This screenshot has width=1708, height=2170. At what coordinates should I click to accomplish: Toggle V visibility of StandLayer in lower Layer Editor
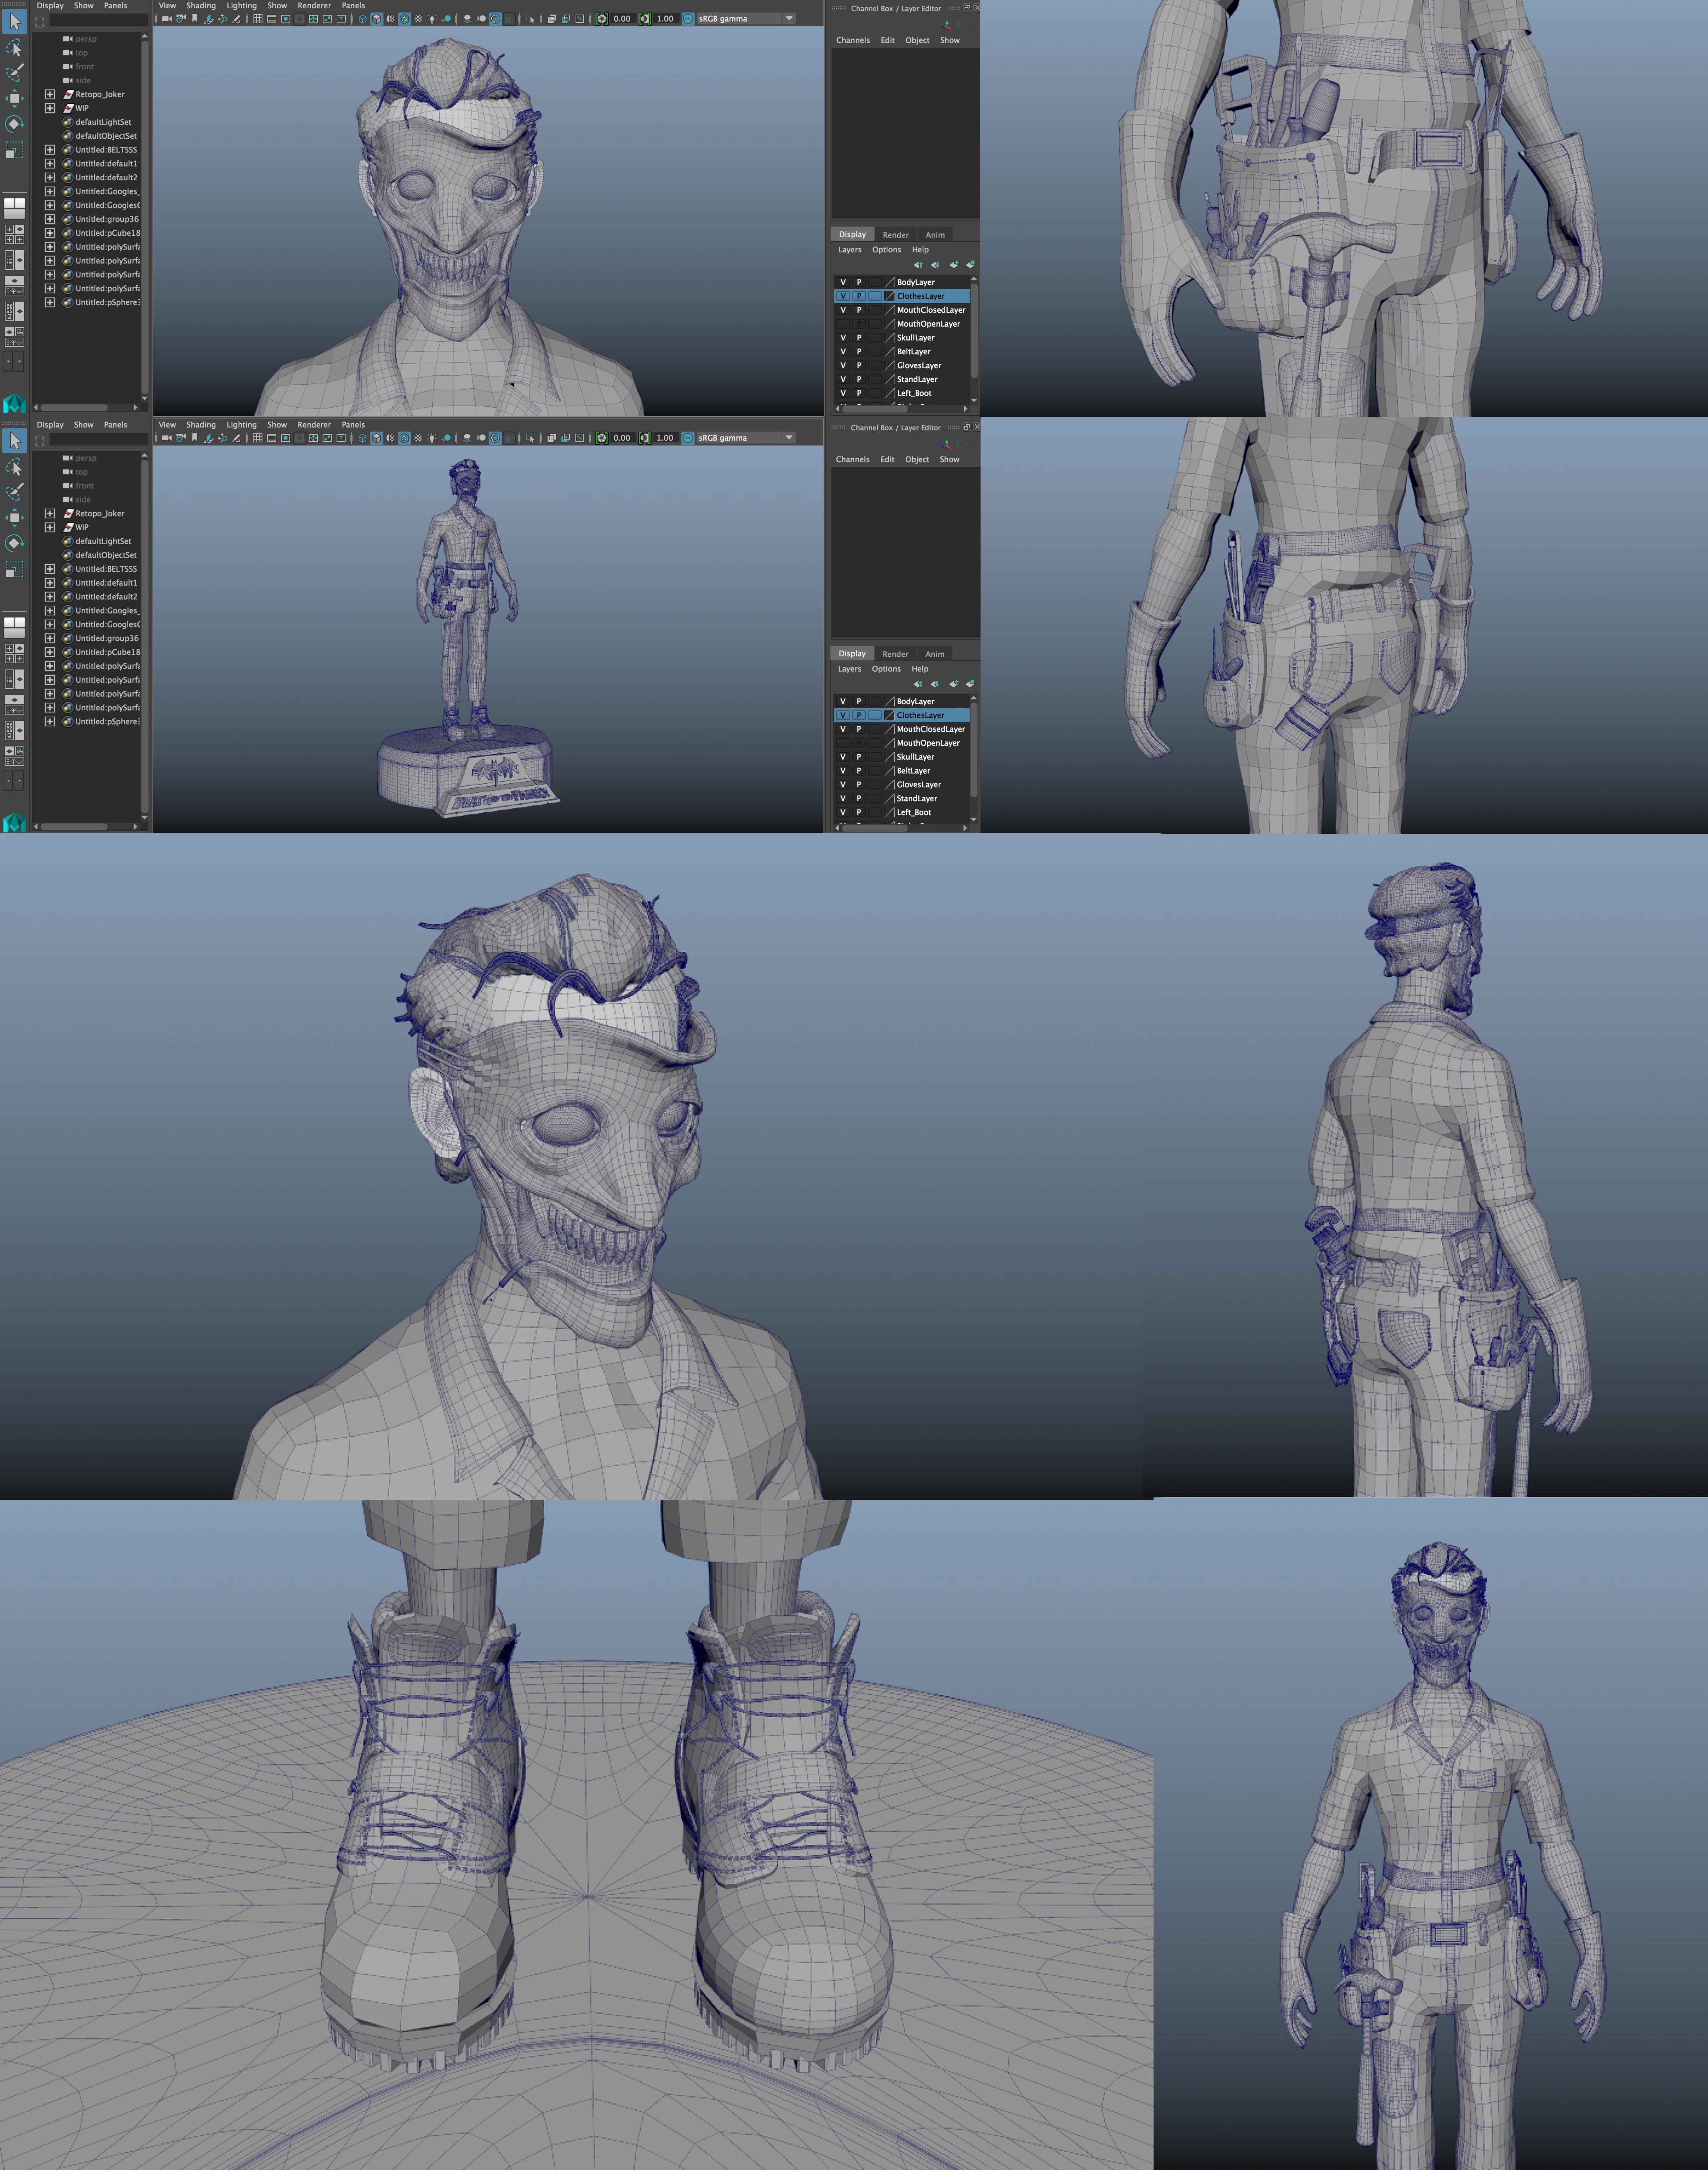point(843,799)
